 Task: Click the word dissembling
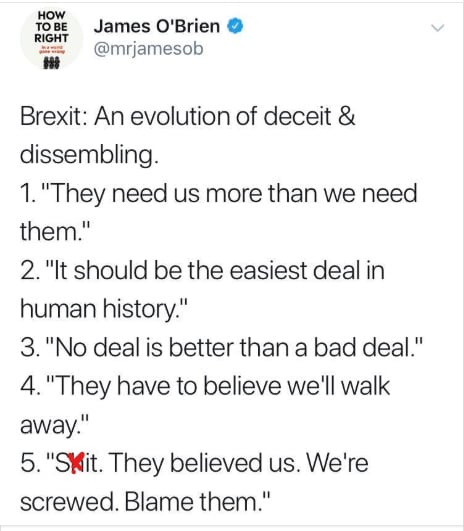[x=89, y=155]
